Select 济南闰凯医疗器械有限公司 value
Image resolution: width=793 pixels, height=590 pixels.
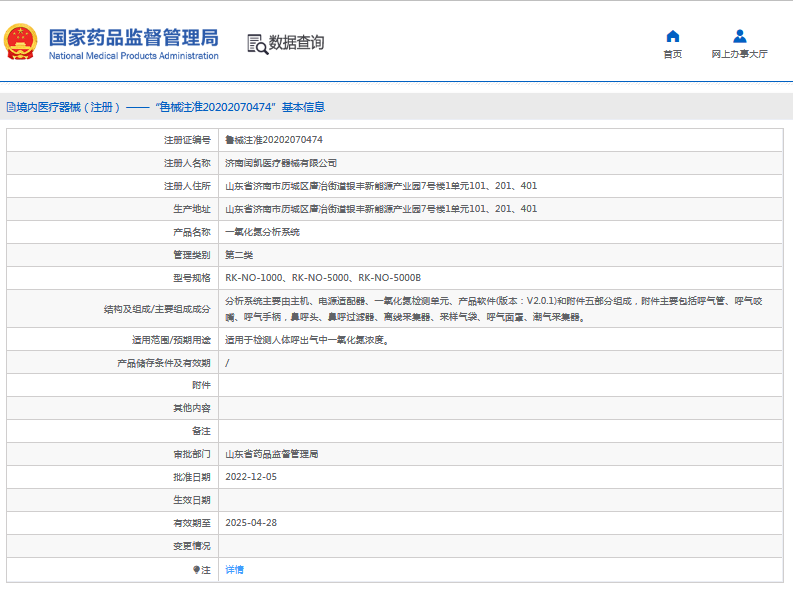pyautogui.click(x=281, y=163)
